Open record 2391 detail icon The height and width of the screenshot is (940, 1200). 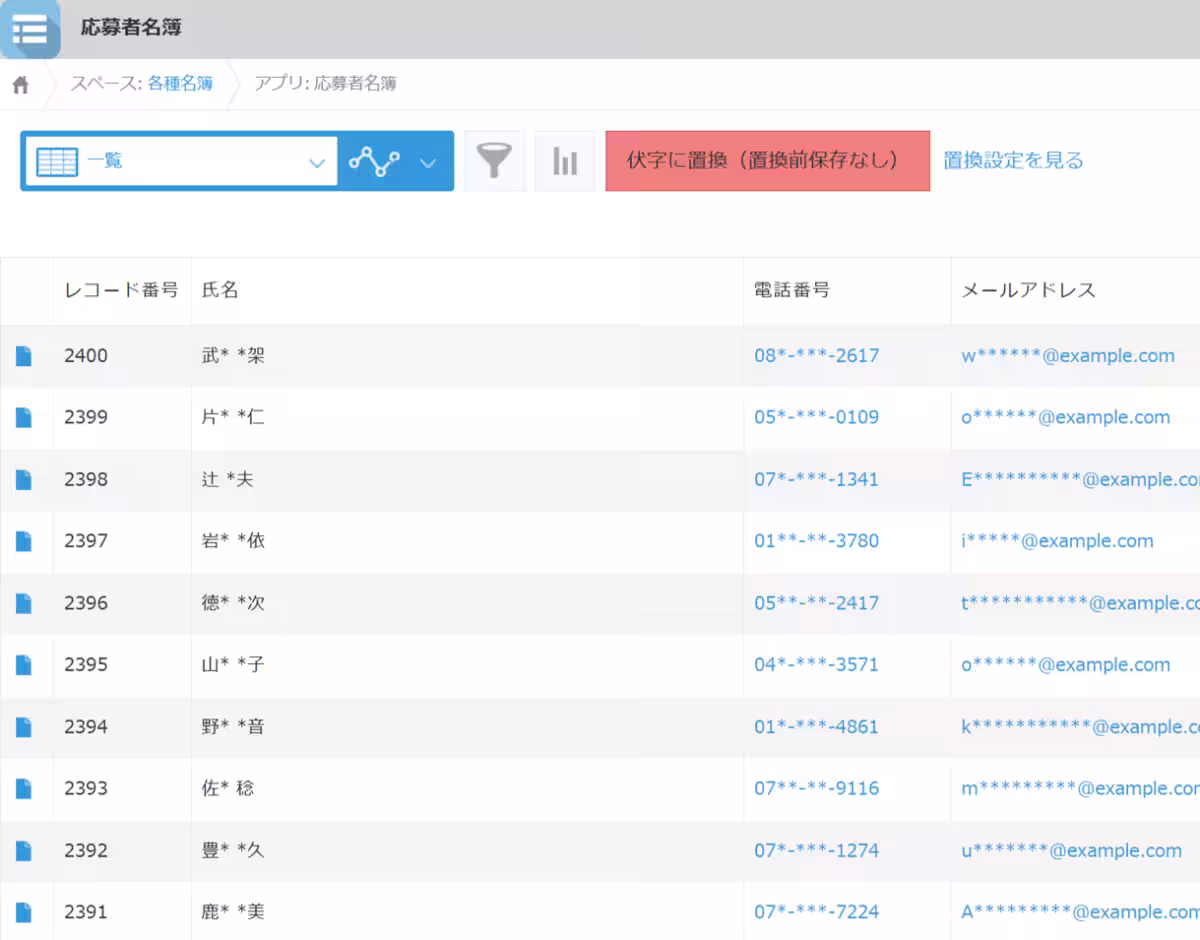click(x=23, y=912)
